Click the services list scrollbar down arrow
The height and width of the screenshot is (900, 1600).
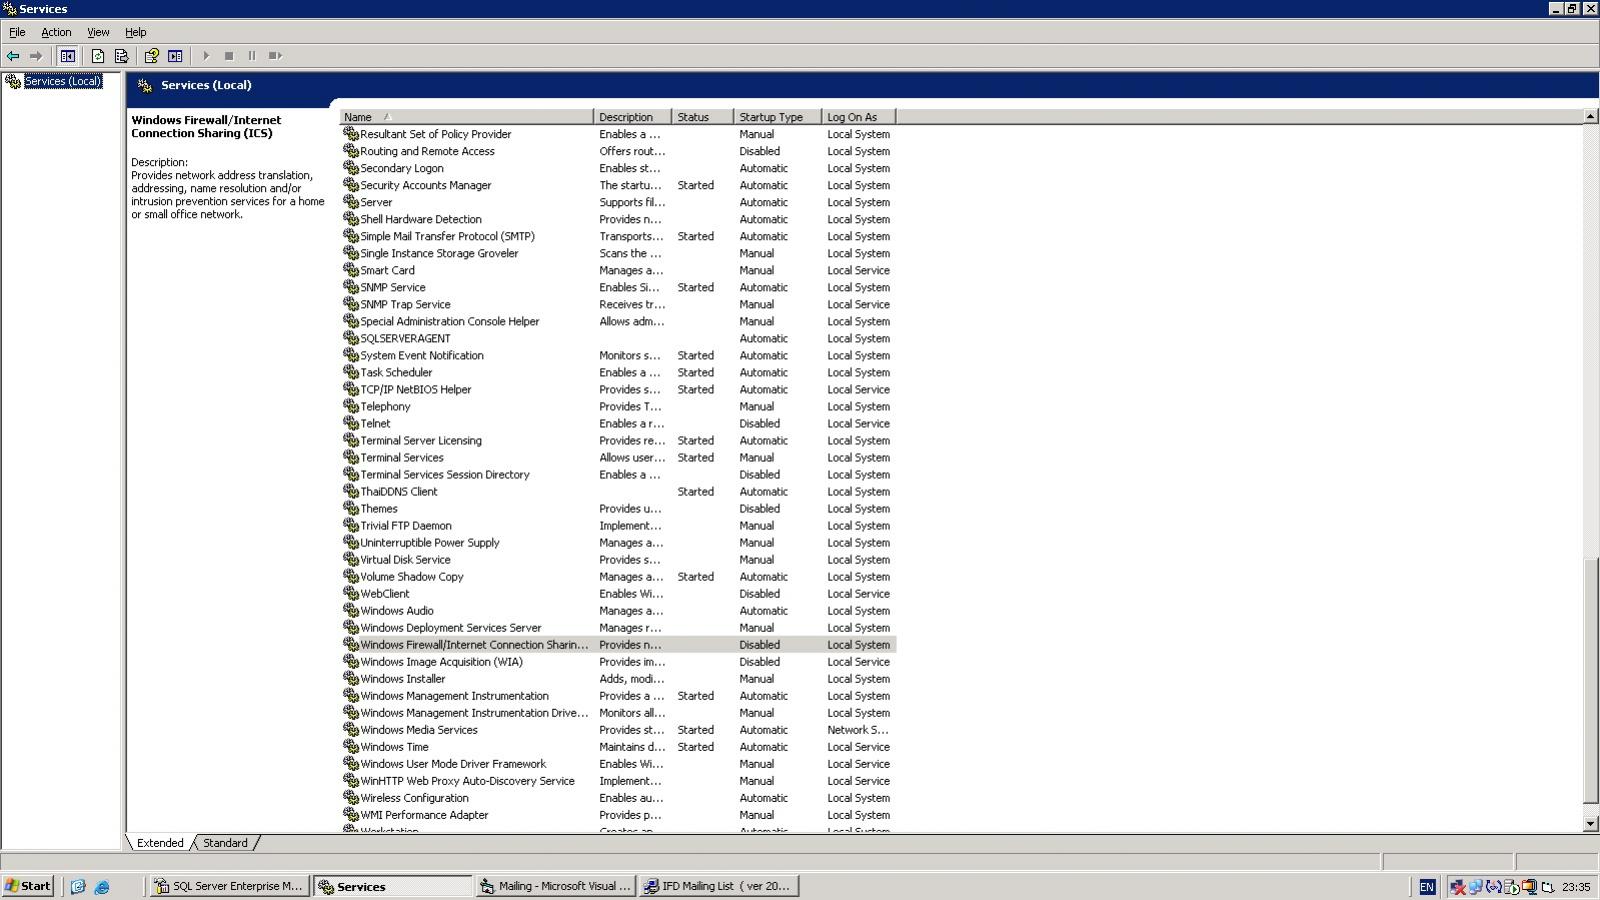(x=1590, y=823)
